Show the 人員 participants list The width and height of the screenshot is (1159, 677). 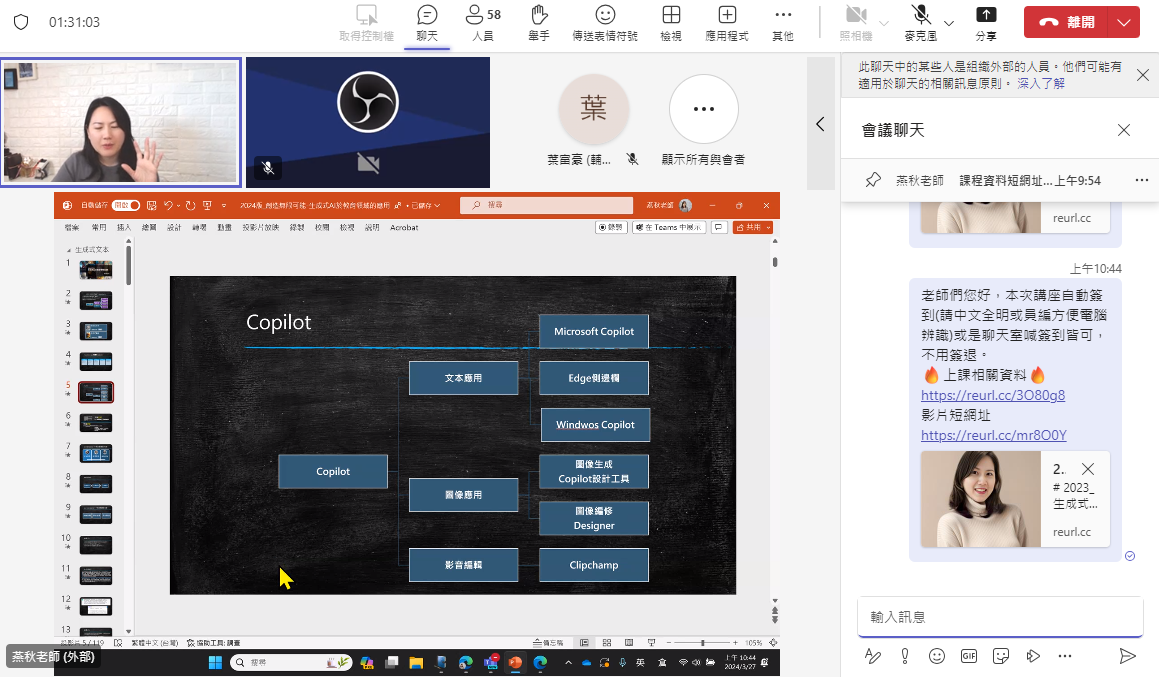[x=483, y=23]
